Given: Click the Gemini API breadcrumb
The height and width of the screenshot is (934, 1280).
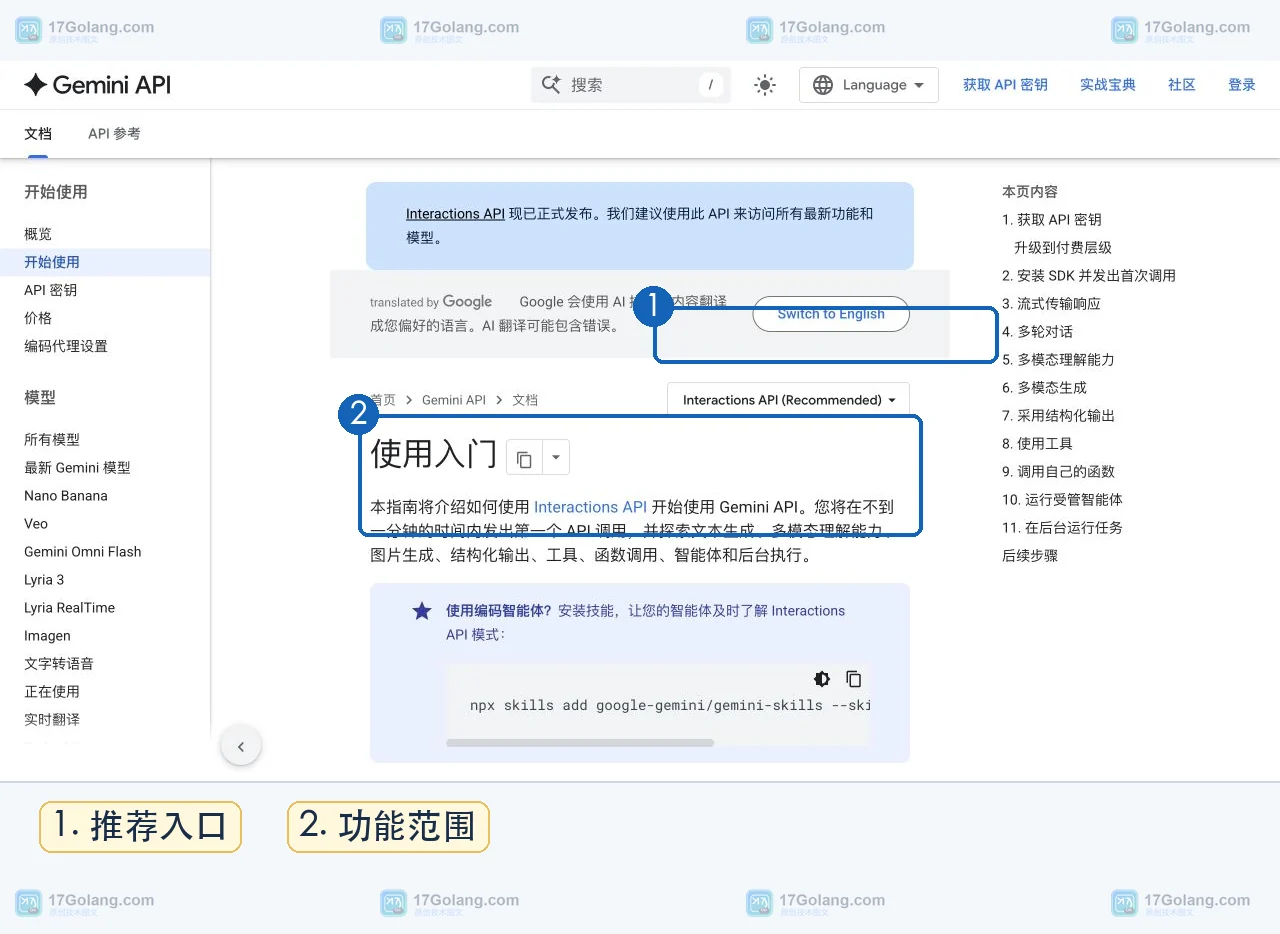Looking at the screenshot, I should click(x=454, y=400).
